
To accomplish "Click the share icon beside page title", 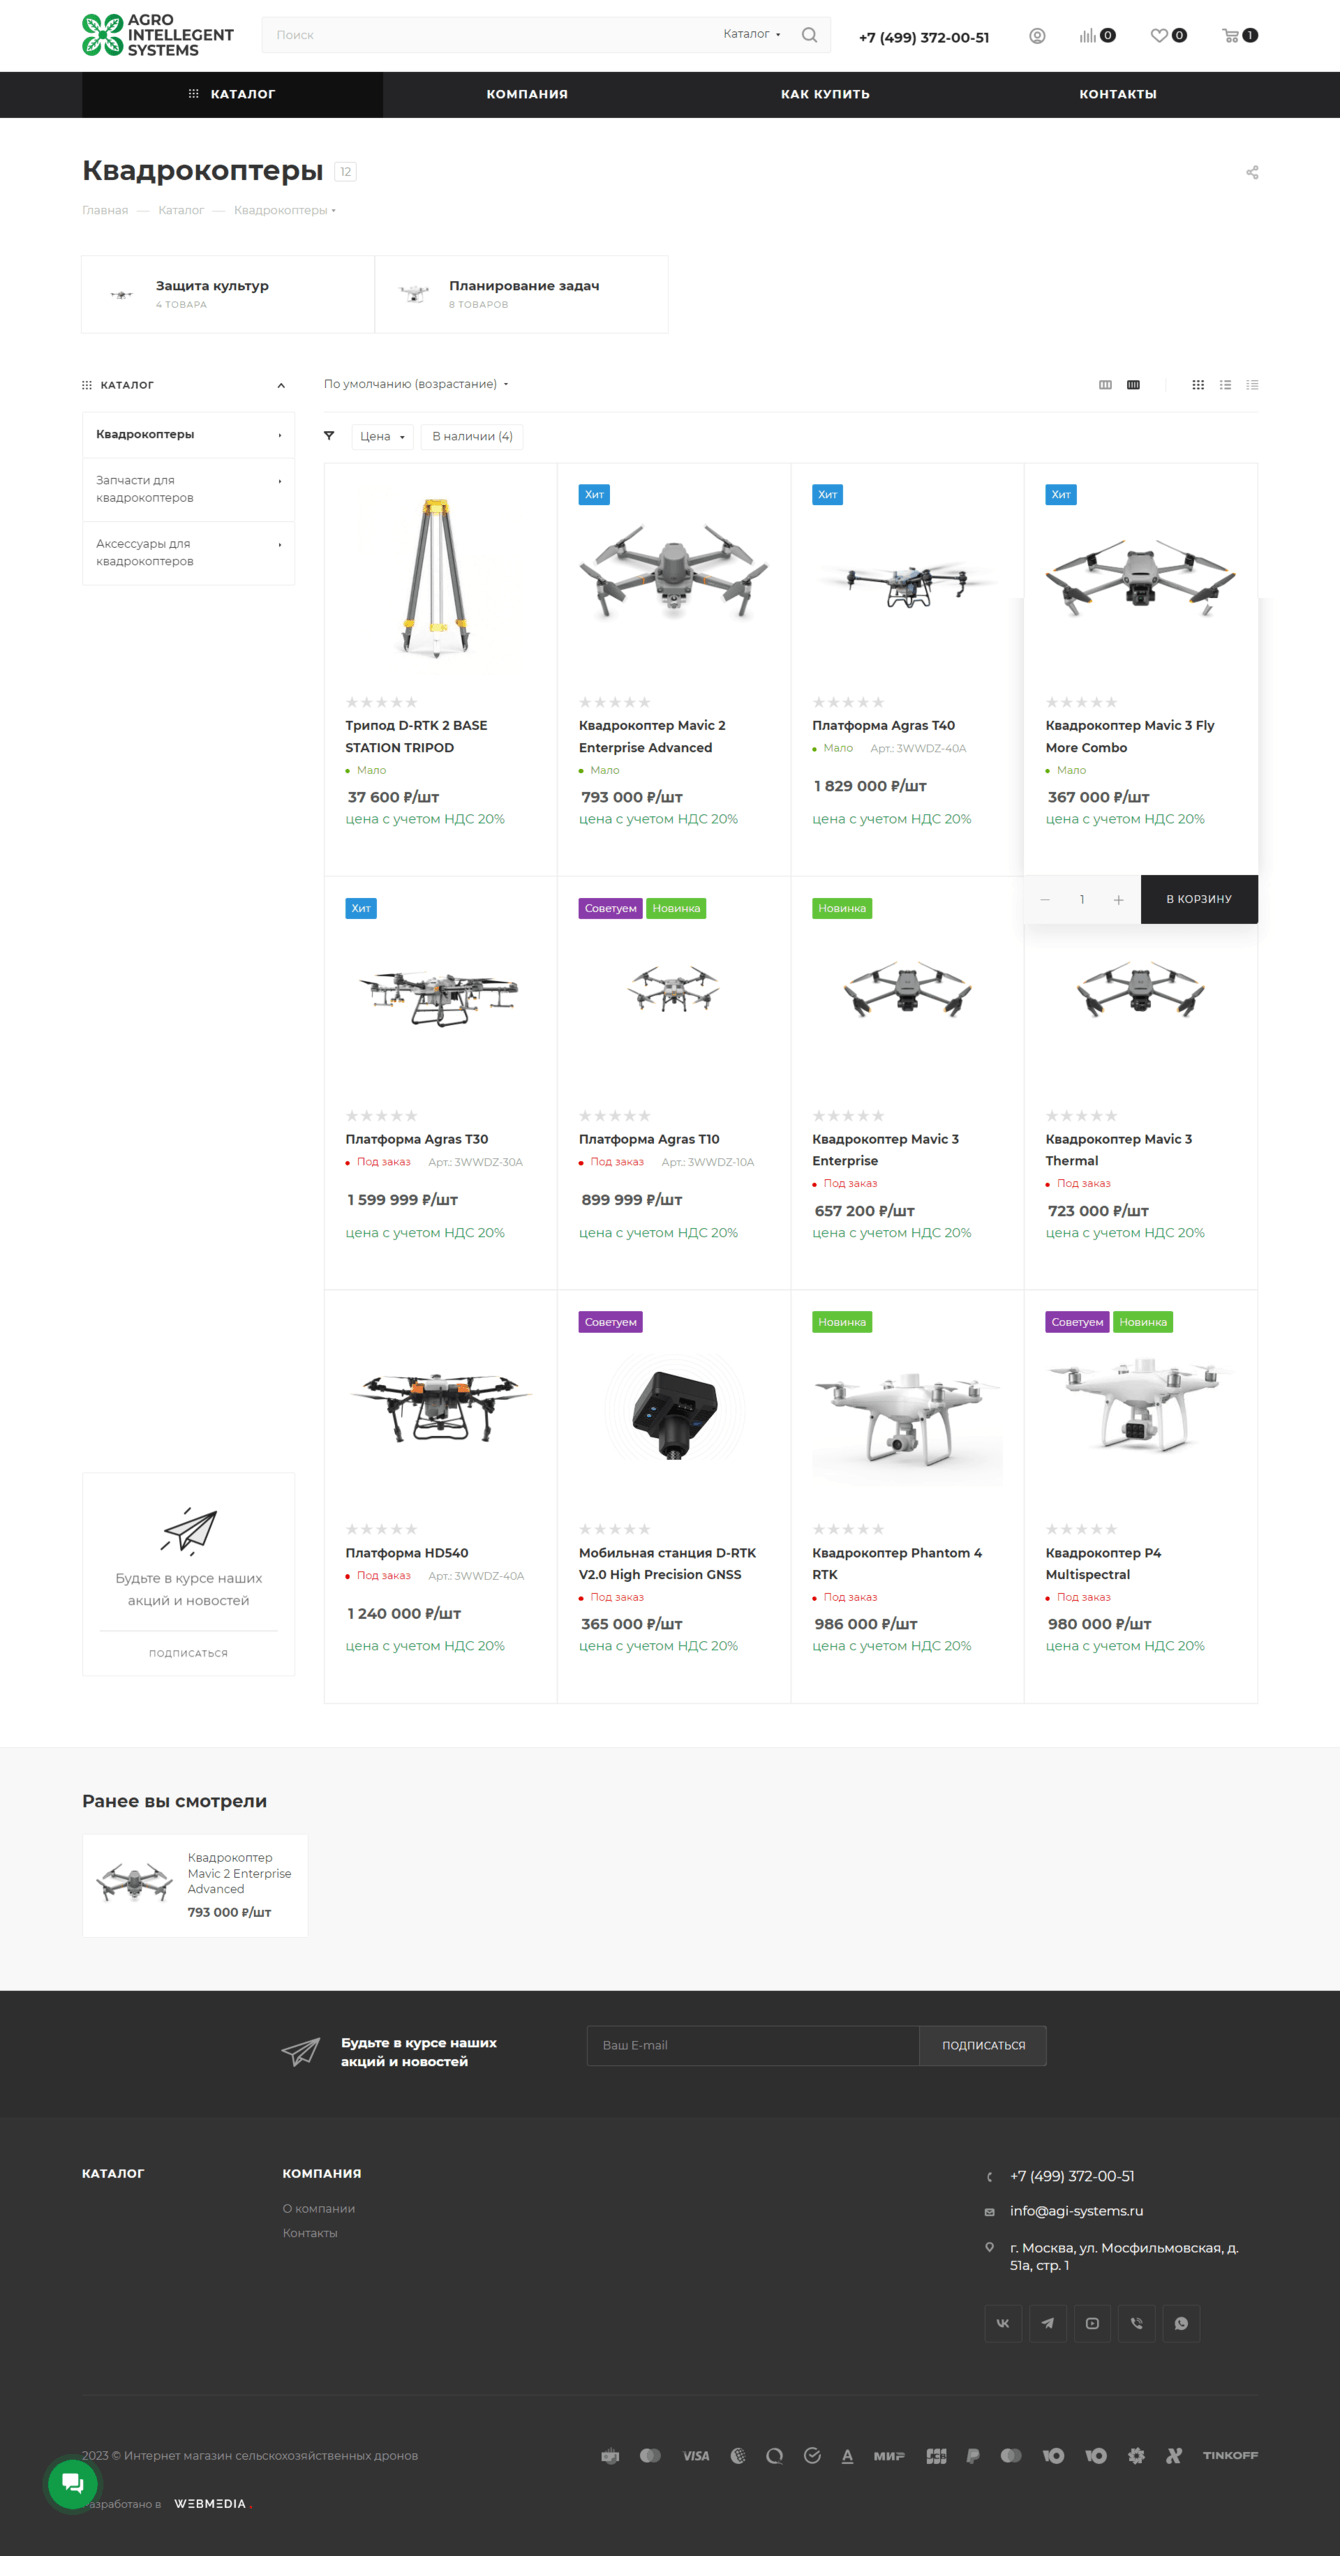I will (x=1252, y=173).
